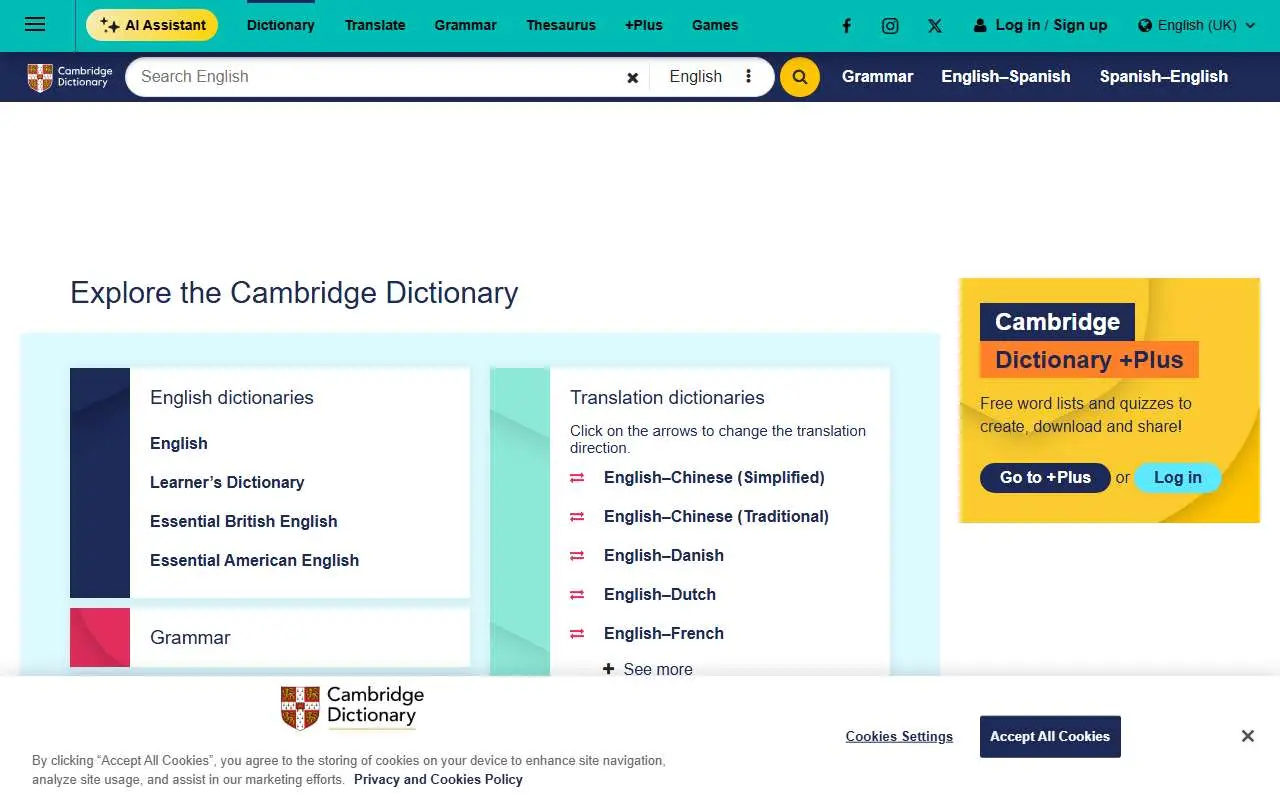Open the English–French translation dictionary link

(664, 633)
